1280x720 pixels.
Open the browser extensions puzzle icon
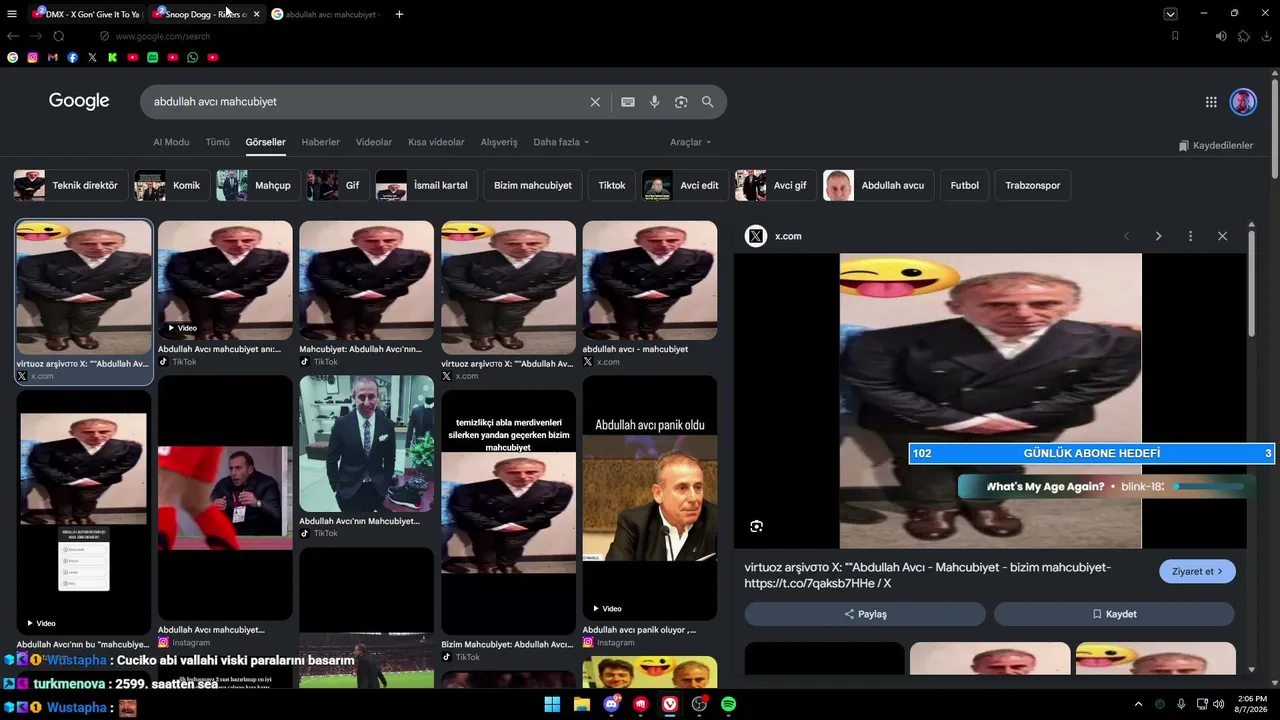(x=1244, y=36)
